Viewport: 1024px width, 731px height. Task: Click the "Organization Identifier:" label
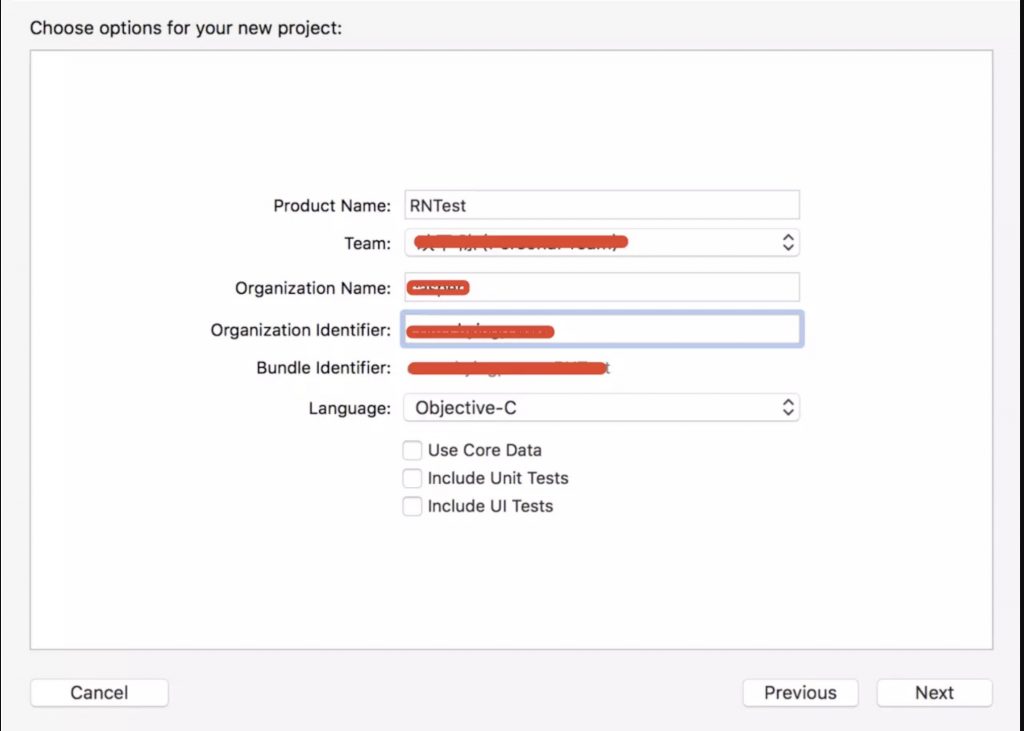[300, 331]
